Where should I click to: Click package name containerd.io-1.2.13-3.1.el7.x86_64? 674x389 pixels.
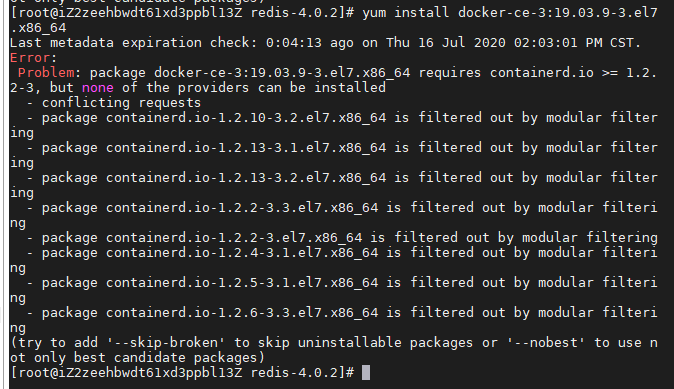pyautogui.click(x=246, y=148)
